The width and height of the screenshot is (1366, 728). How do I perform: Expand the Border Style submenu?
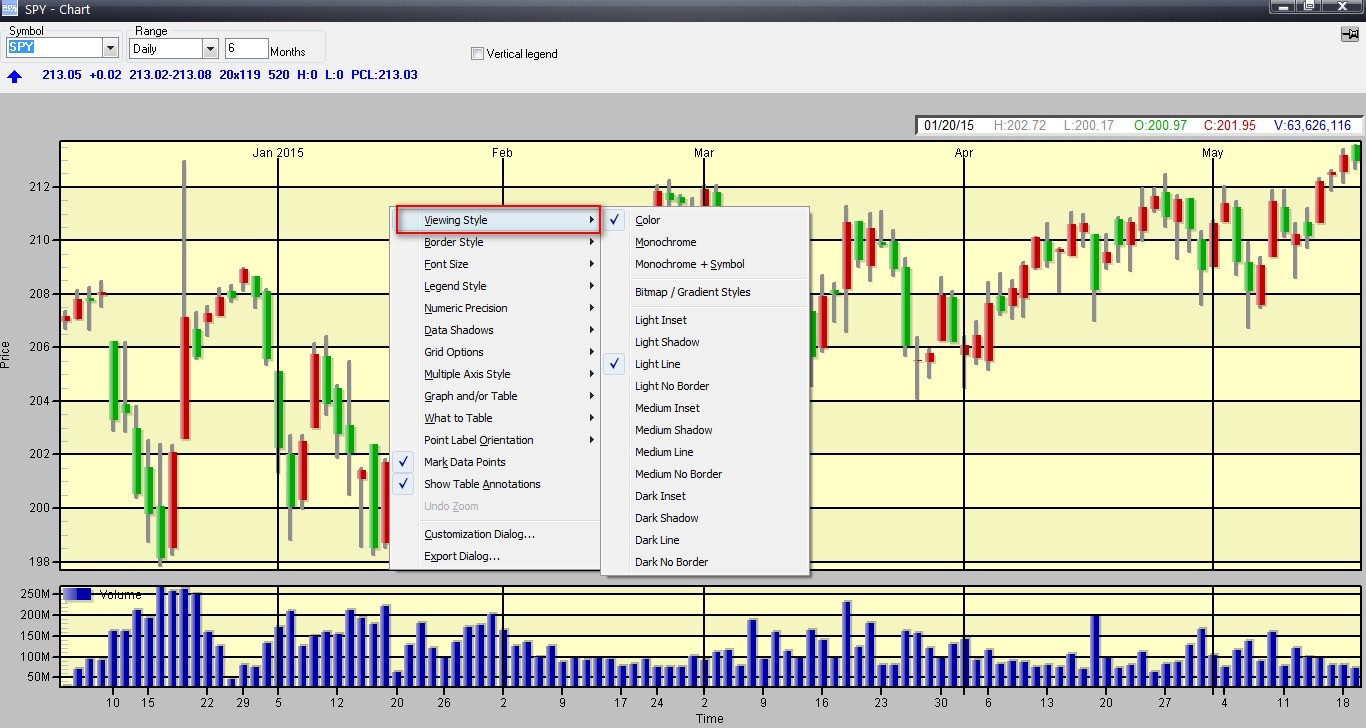[497, 242]
